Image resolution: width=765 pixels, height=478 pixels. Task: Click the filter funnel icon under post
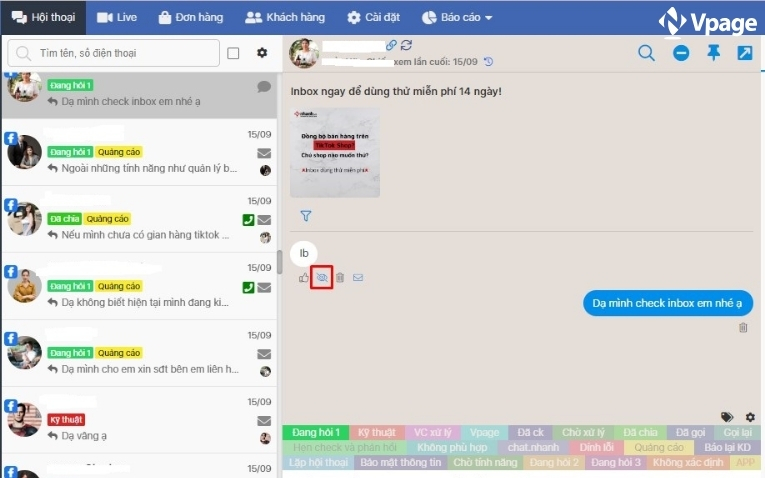(306, 216)
